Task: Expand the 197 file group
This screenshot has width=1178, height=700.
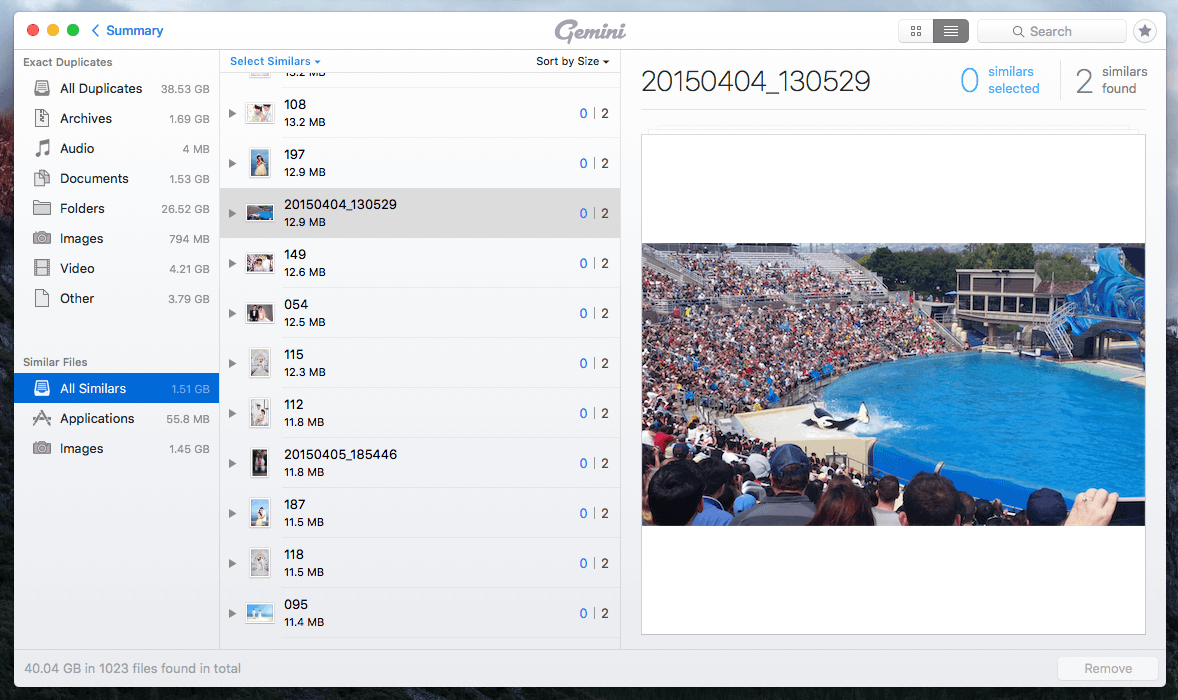Action: 232,163
